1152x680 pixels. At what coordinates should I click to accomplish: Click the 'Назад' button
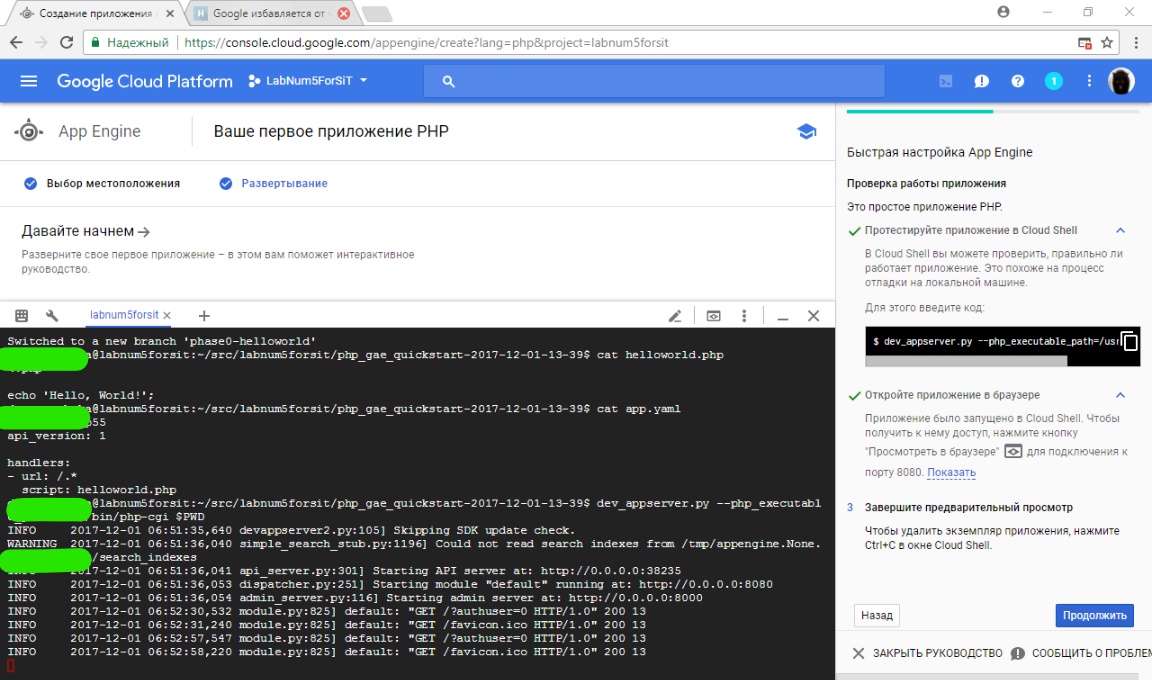pos(876,615)
